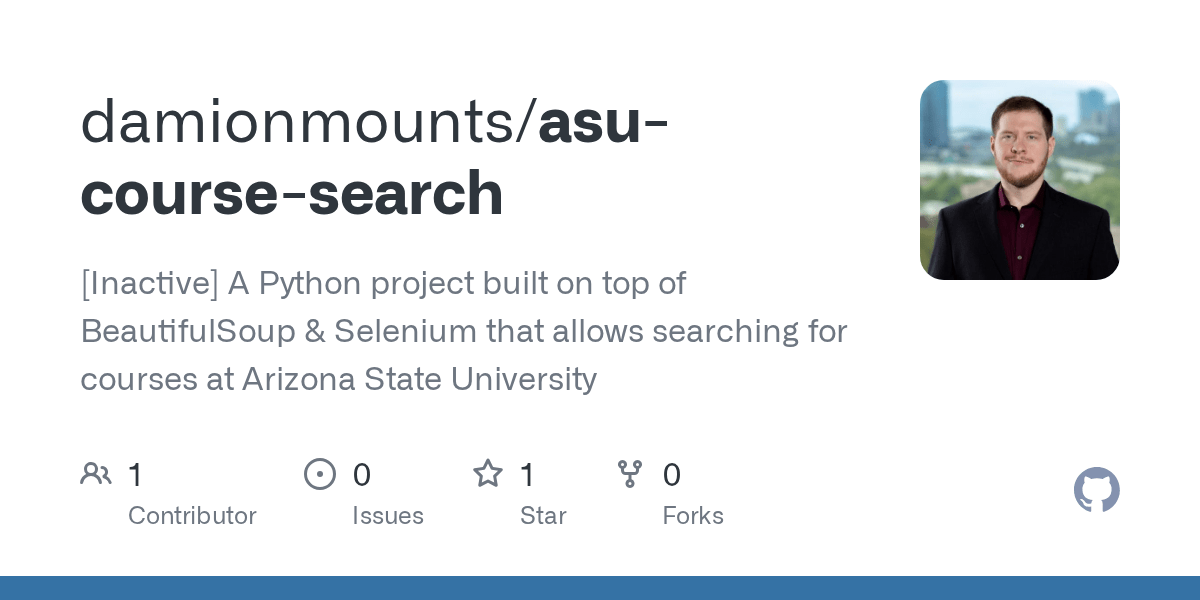Click "Arizona State University" in the description

point(419,379)
